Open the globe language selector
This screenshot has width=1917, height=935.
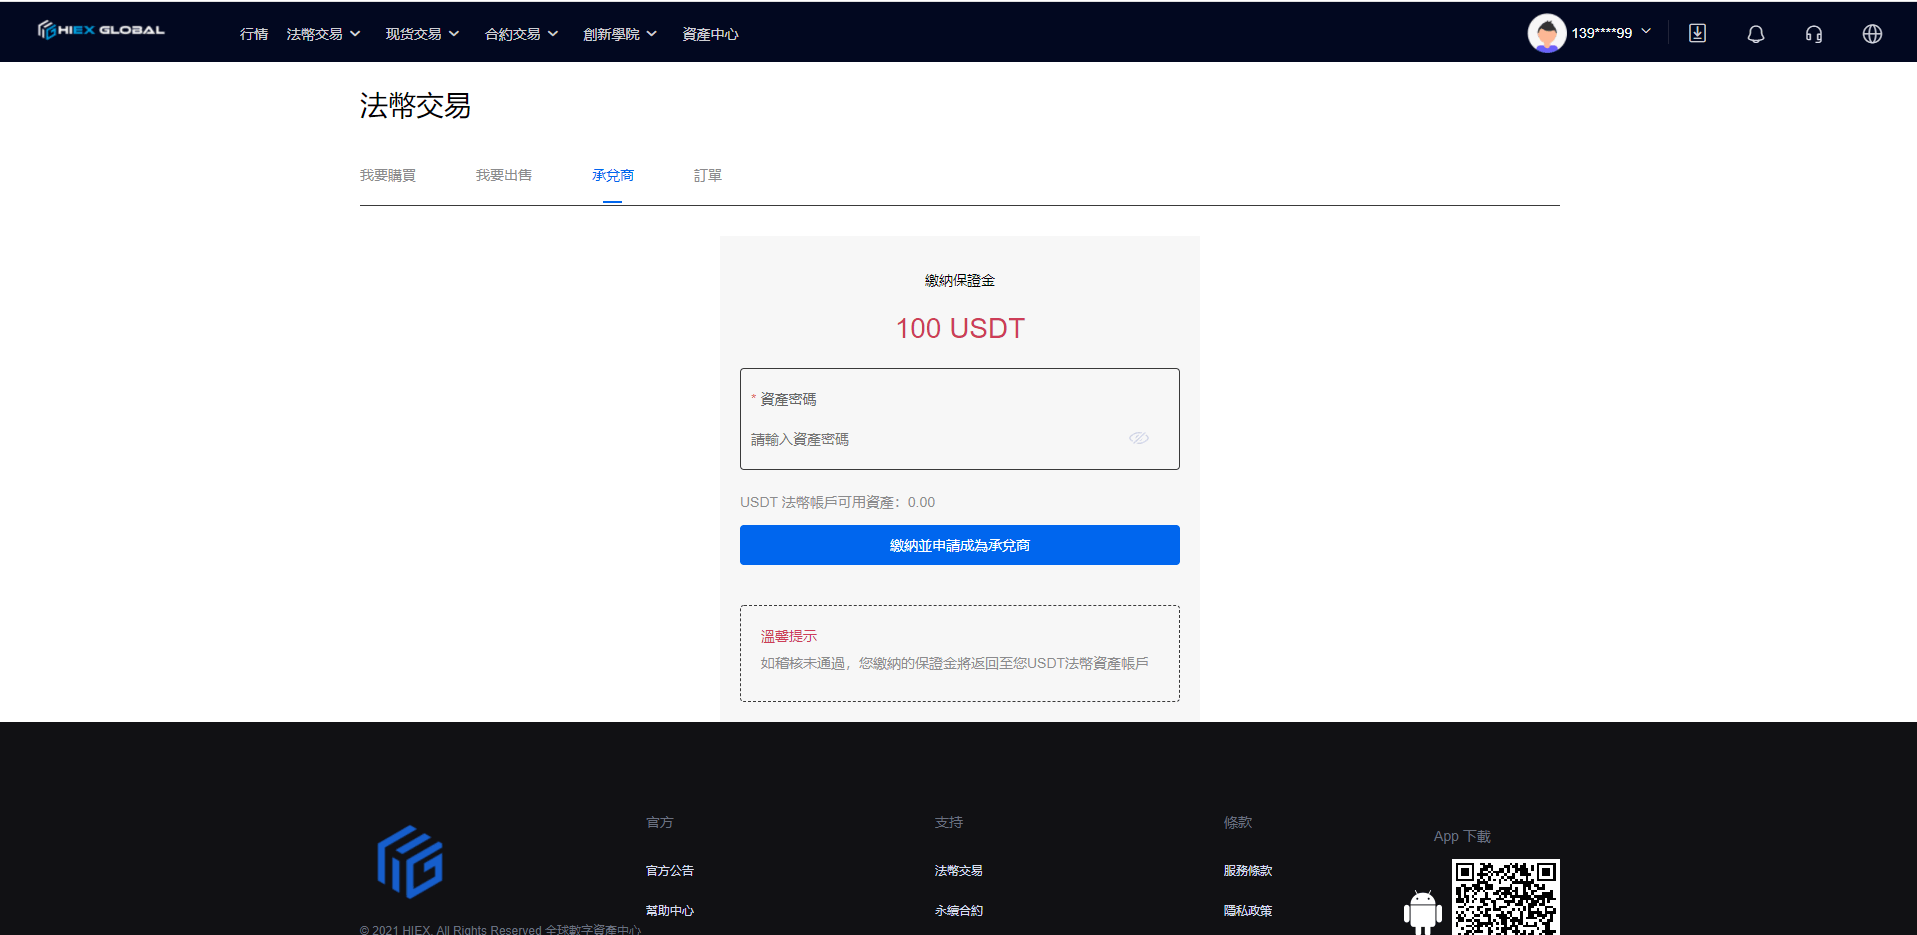[1872, 34]
